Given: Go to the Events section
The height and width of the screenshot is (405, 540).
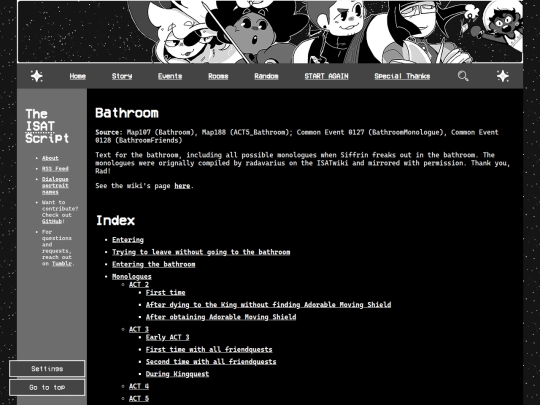Looking at the screenshot, I should (x=170, y=76).
